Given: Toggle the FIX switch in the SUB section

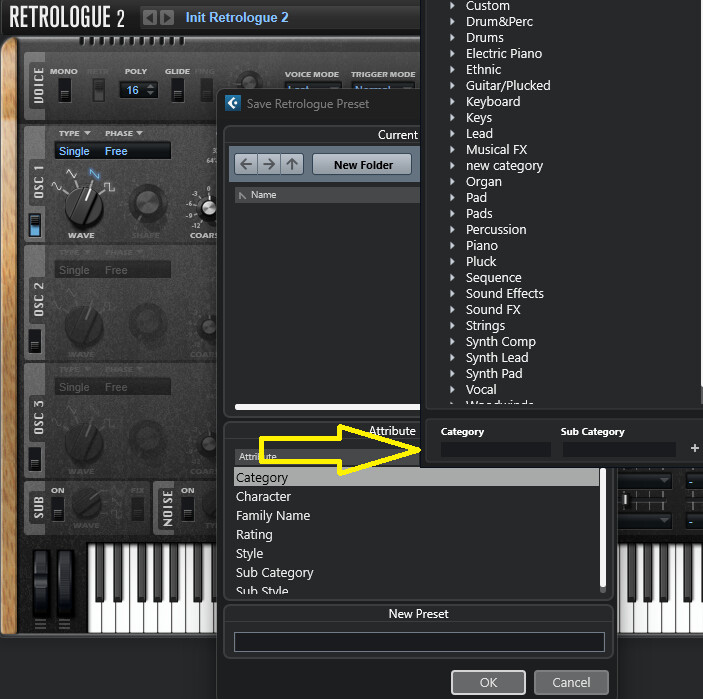Looking at the screenshot, I should pyautogui.click(x=138, y=509).
